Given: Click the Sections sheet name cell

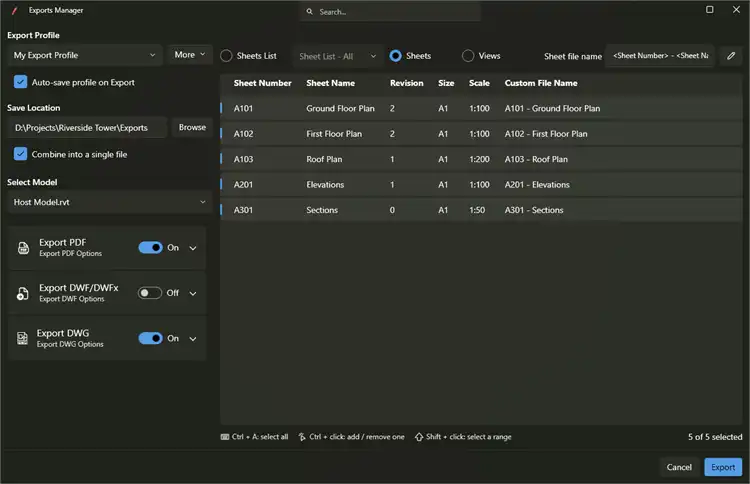Looking at the screenshot, I should click(322, 210).
